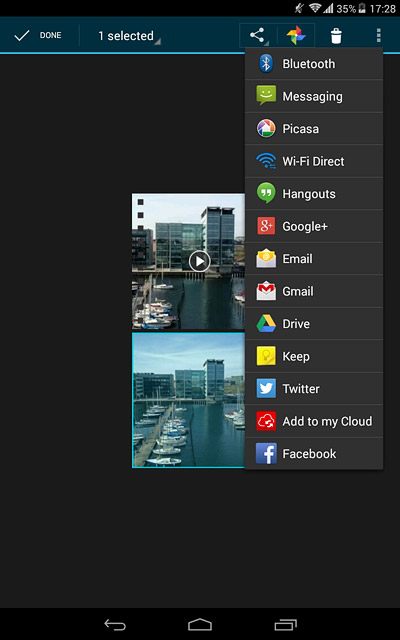Image resolution: width=400 pixels, height=640 pixels.
Task: Share to Facebook
Action: pyautogui.click(x=314, y=453)
